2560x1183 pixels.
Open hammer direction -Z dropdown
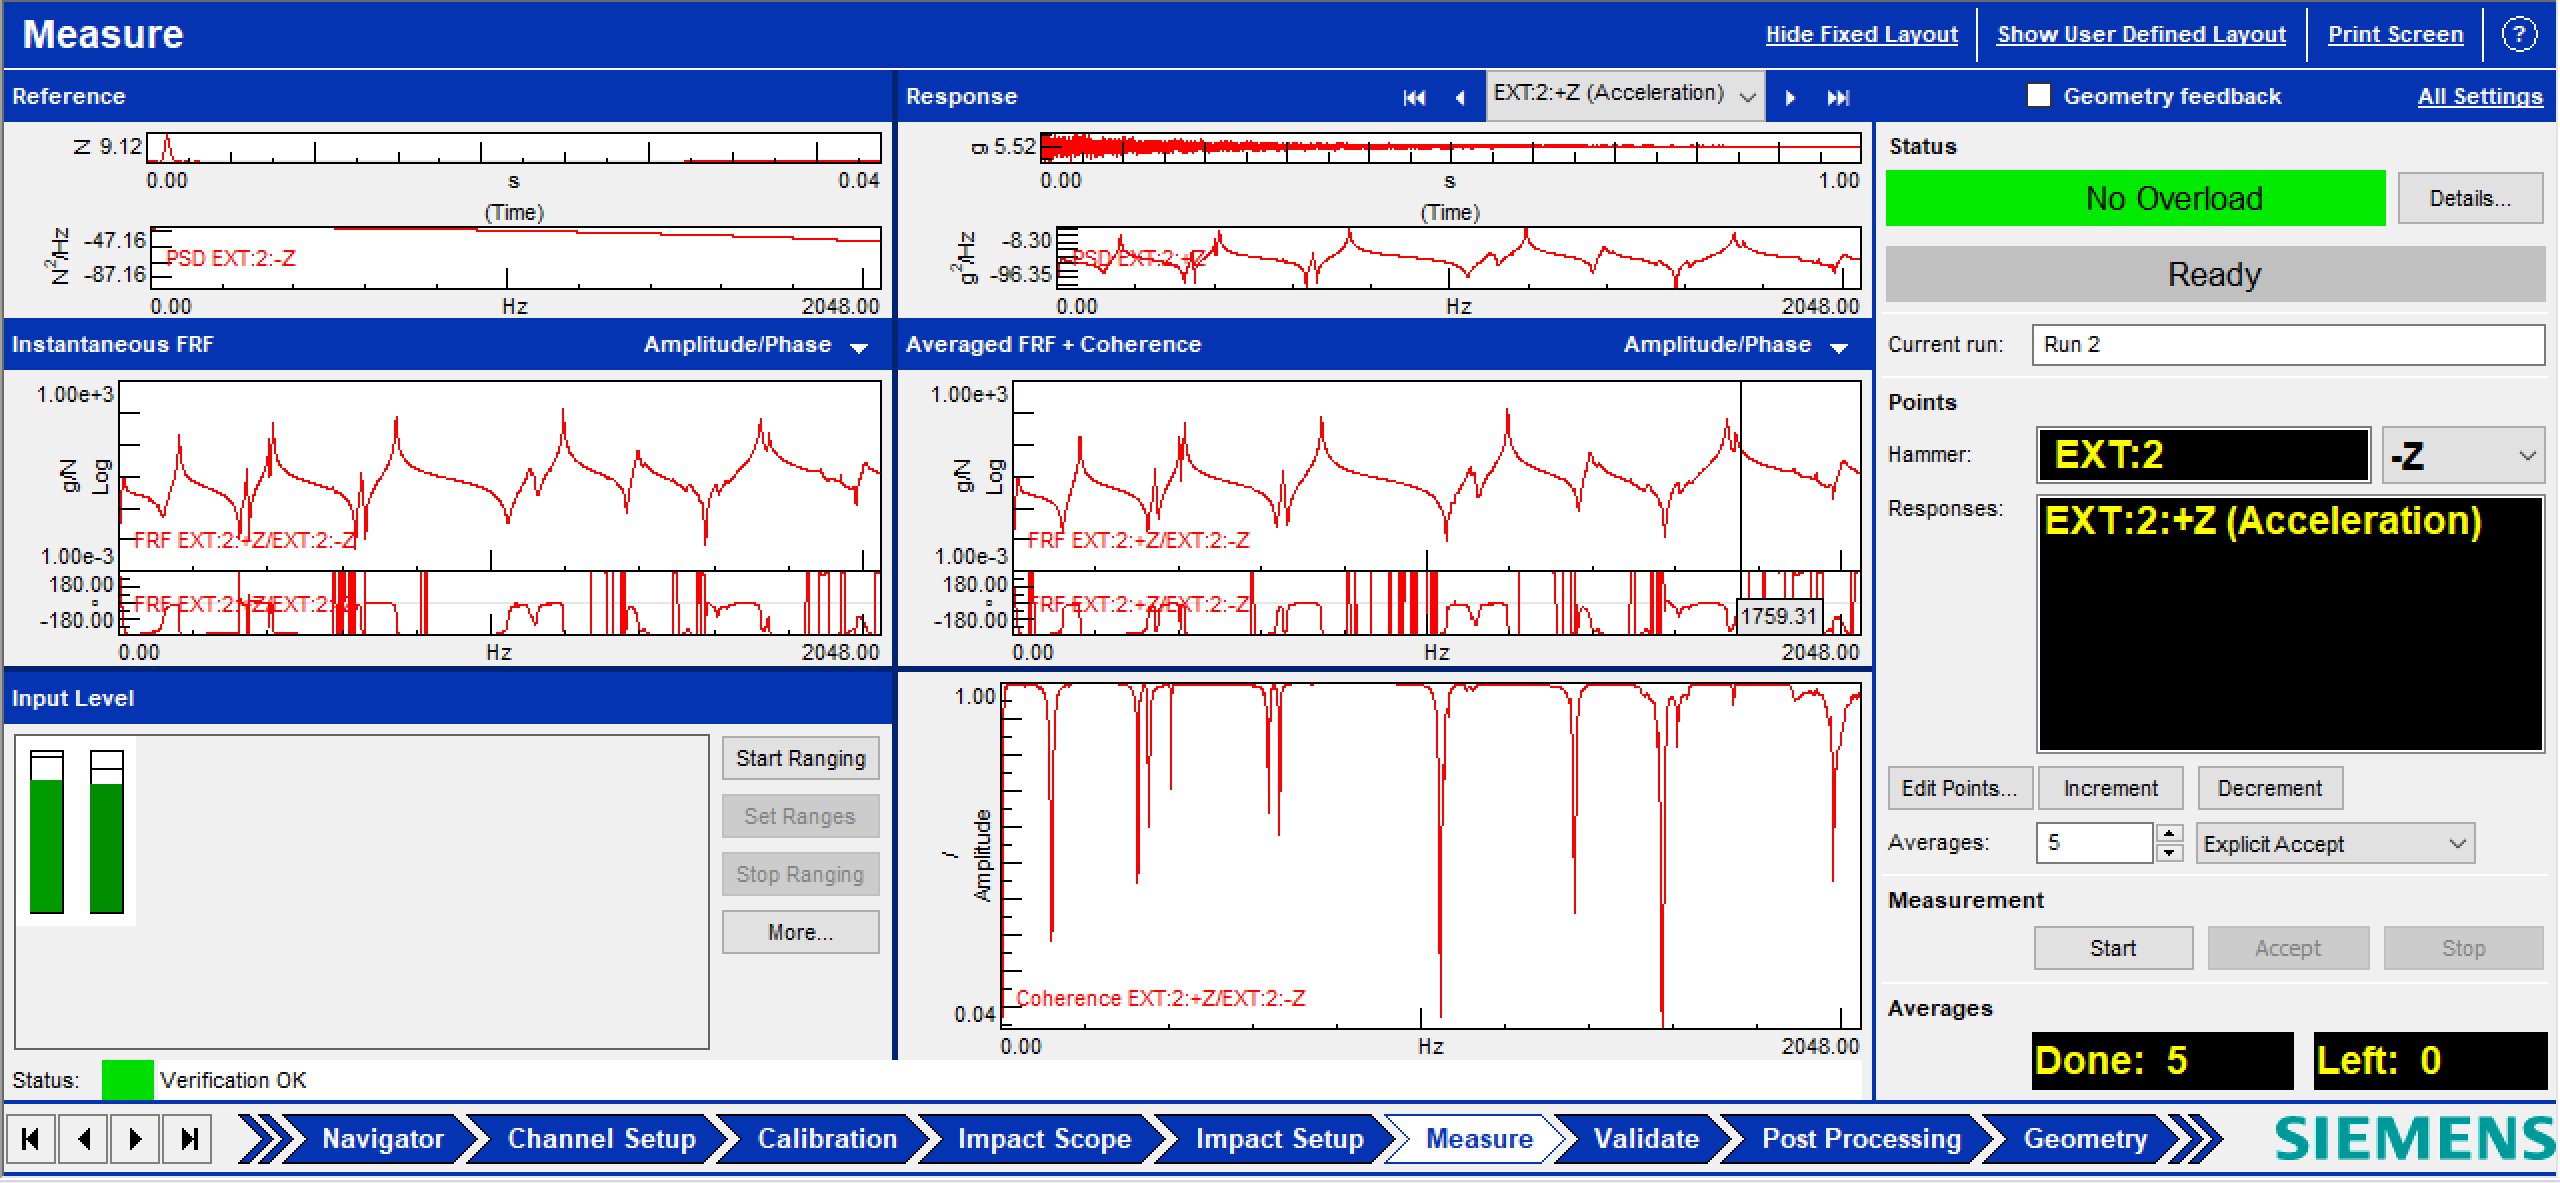2463,456
